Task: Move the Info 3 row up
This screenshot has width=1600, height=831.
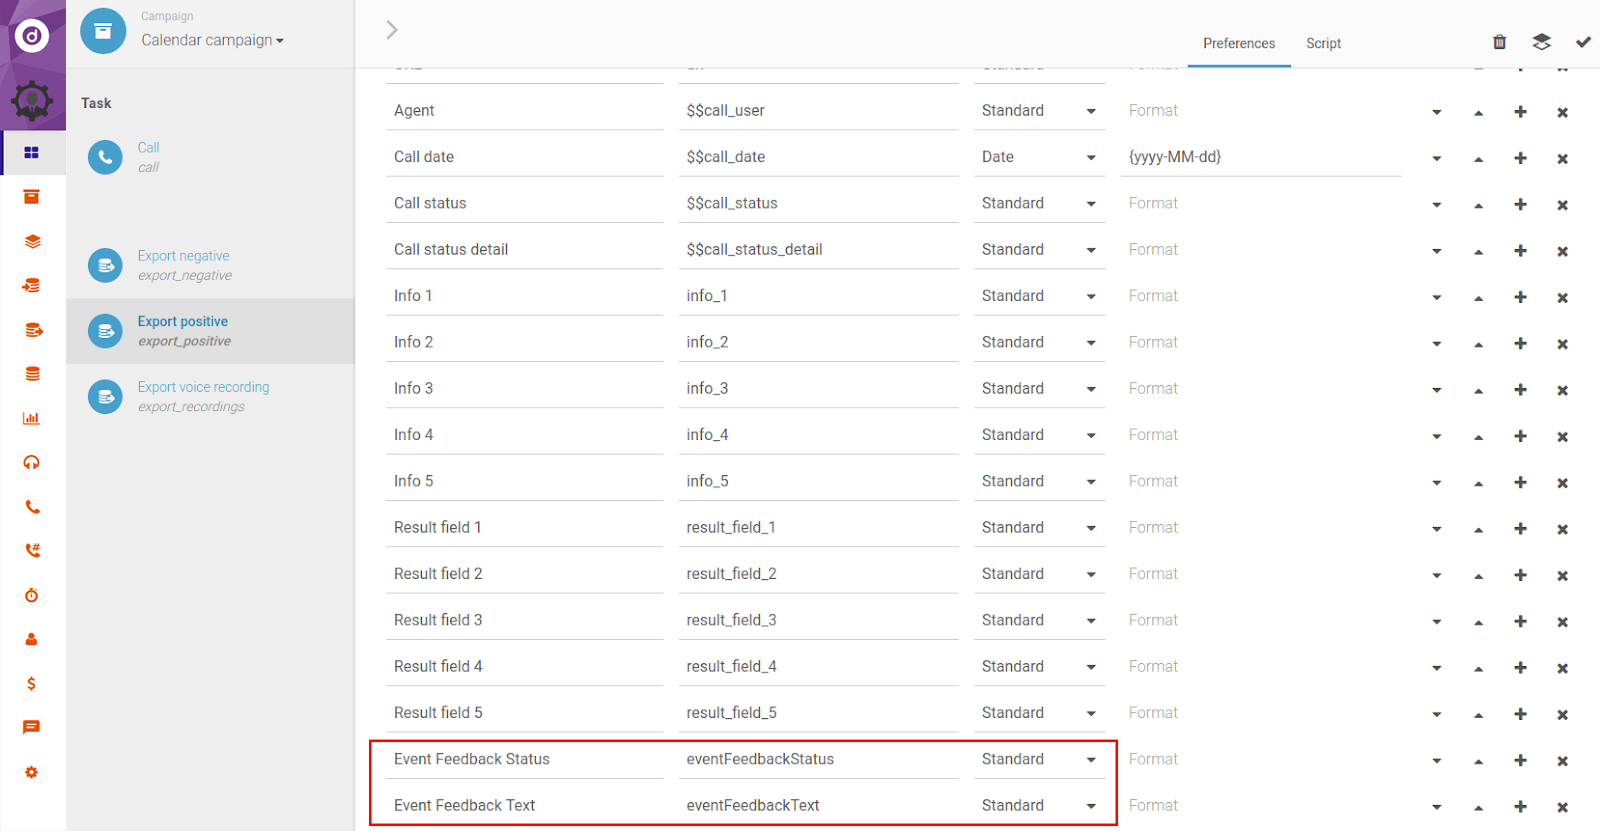Action: (1478, 390)
